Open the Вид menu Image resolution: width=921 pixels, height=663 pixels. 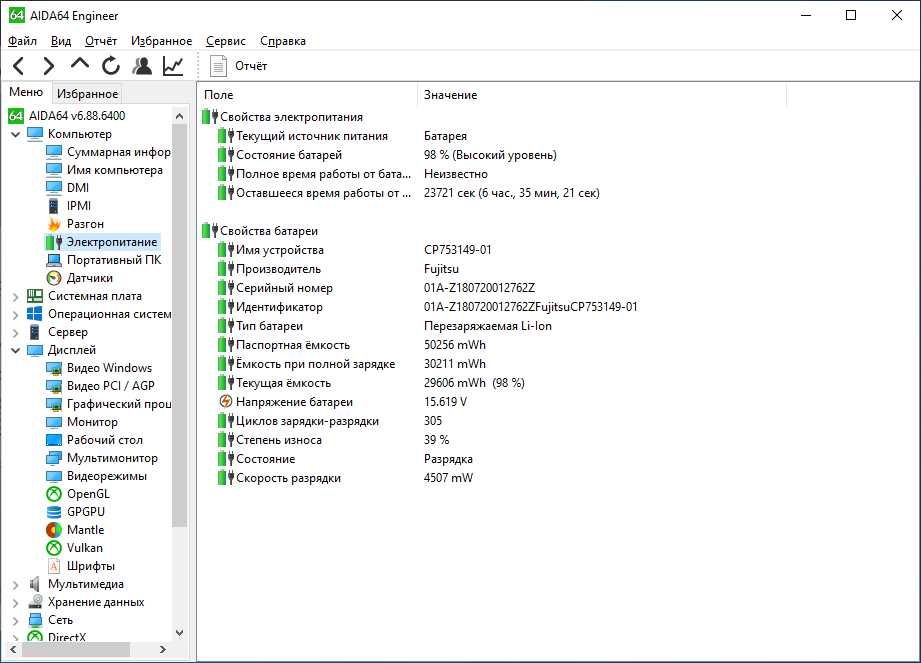[x=61, y=41]
